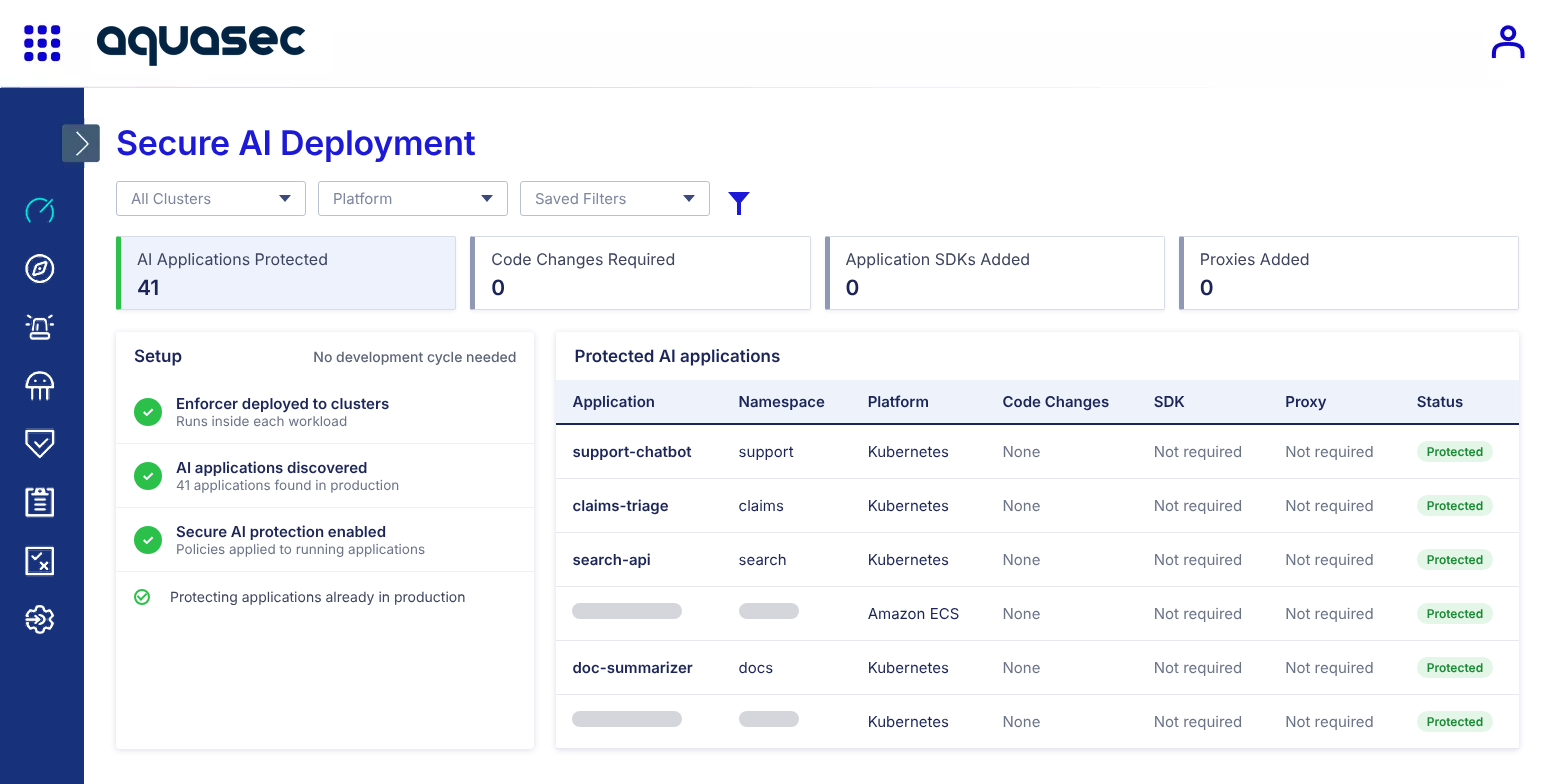Open the user profile icon
The image size is (1551, 784).
pos(1508,43)
